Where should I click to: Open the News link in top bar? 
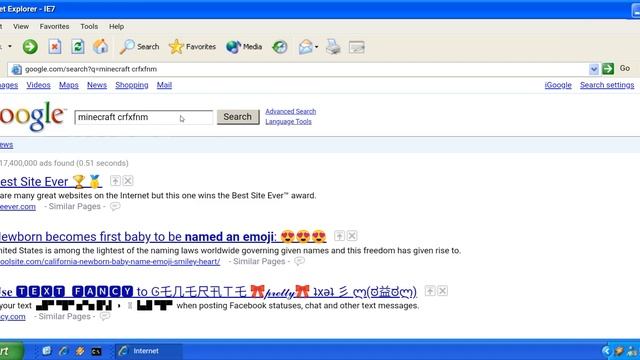click(97, 85)
